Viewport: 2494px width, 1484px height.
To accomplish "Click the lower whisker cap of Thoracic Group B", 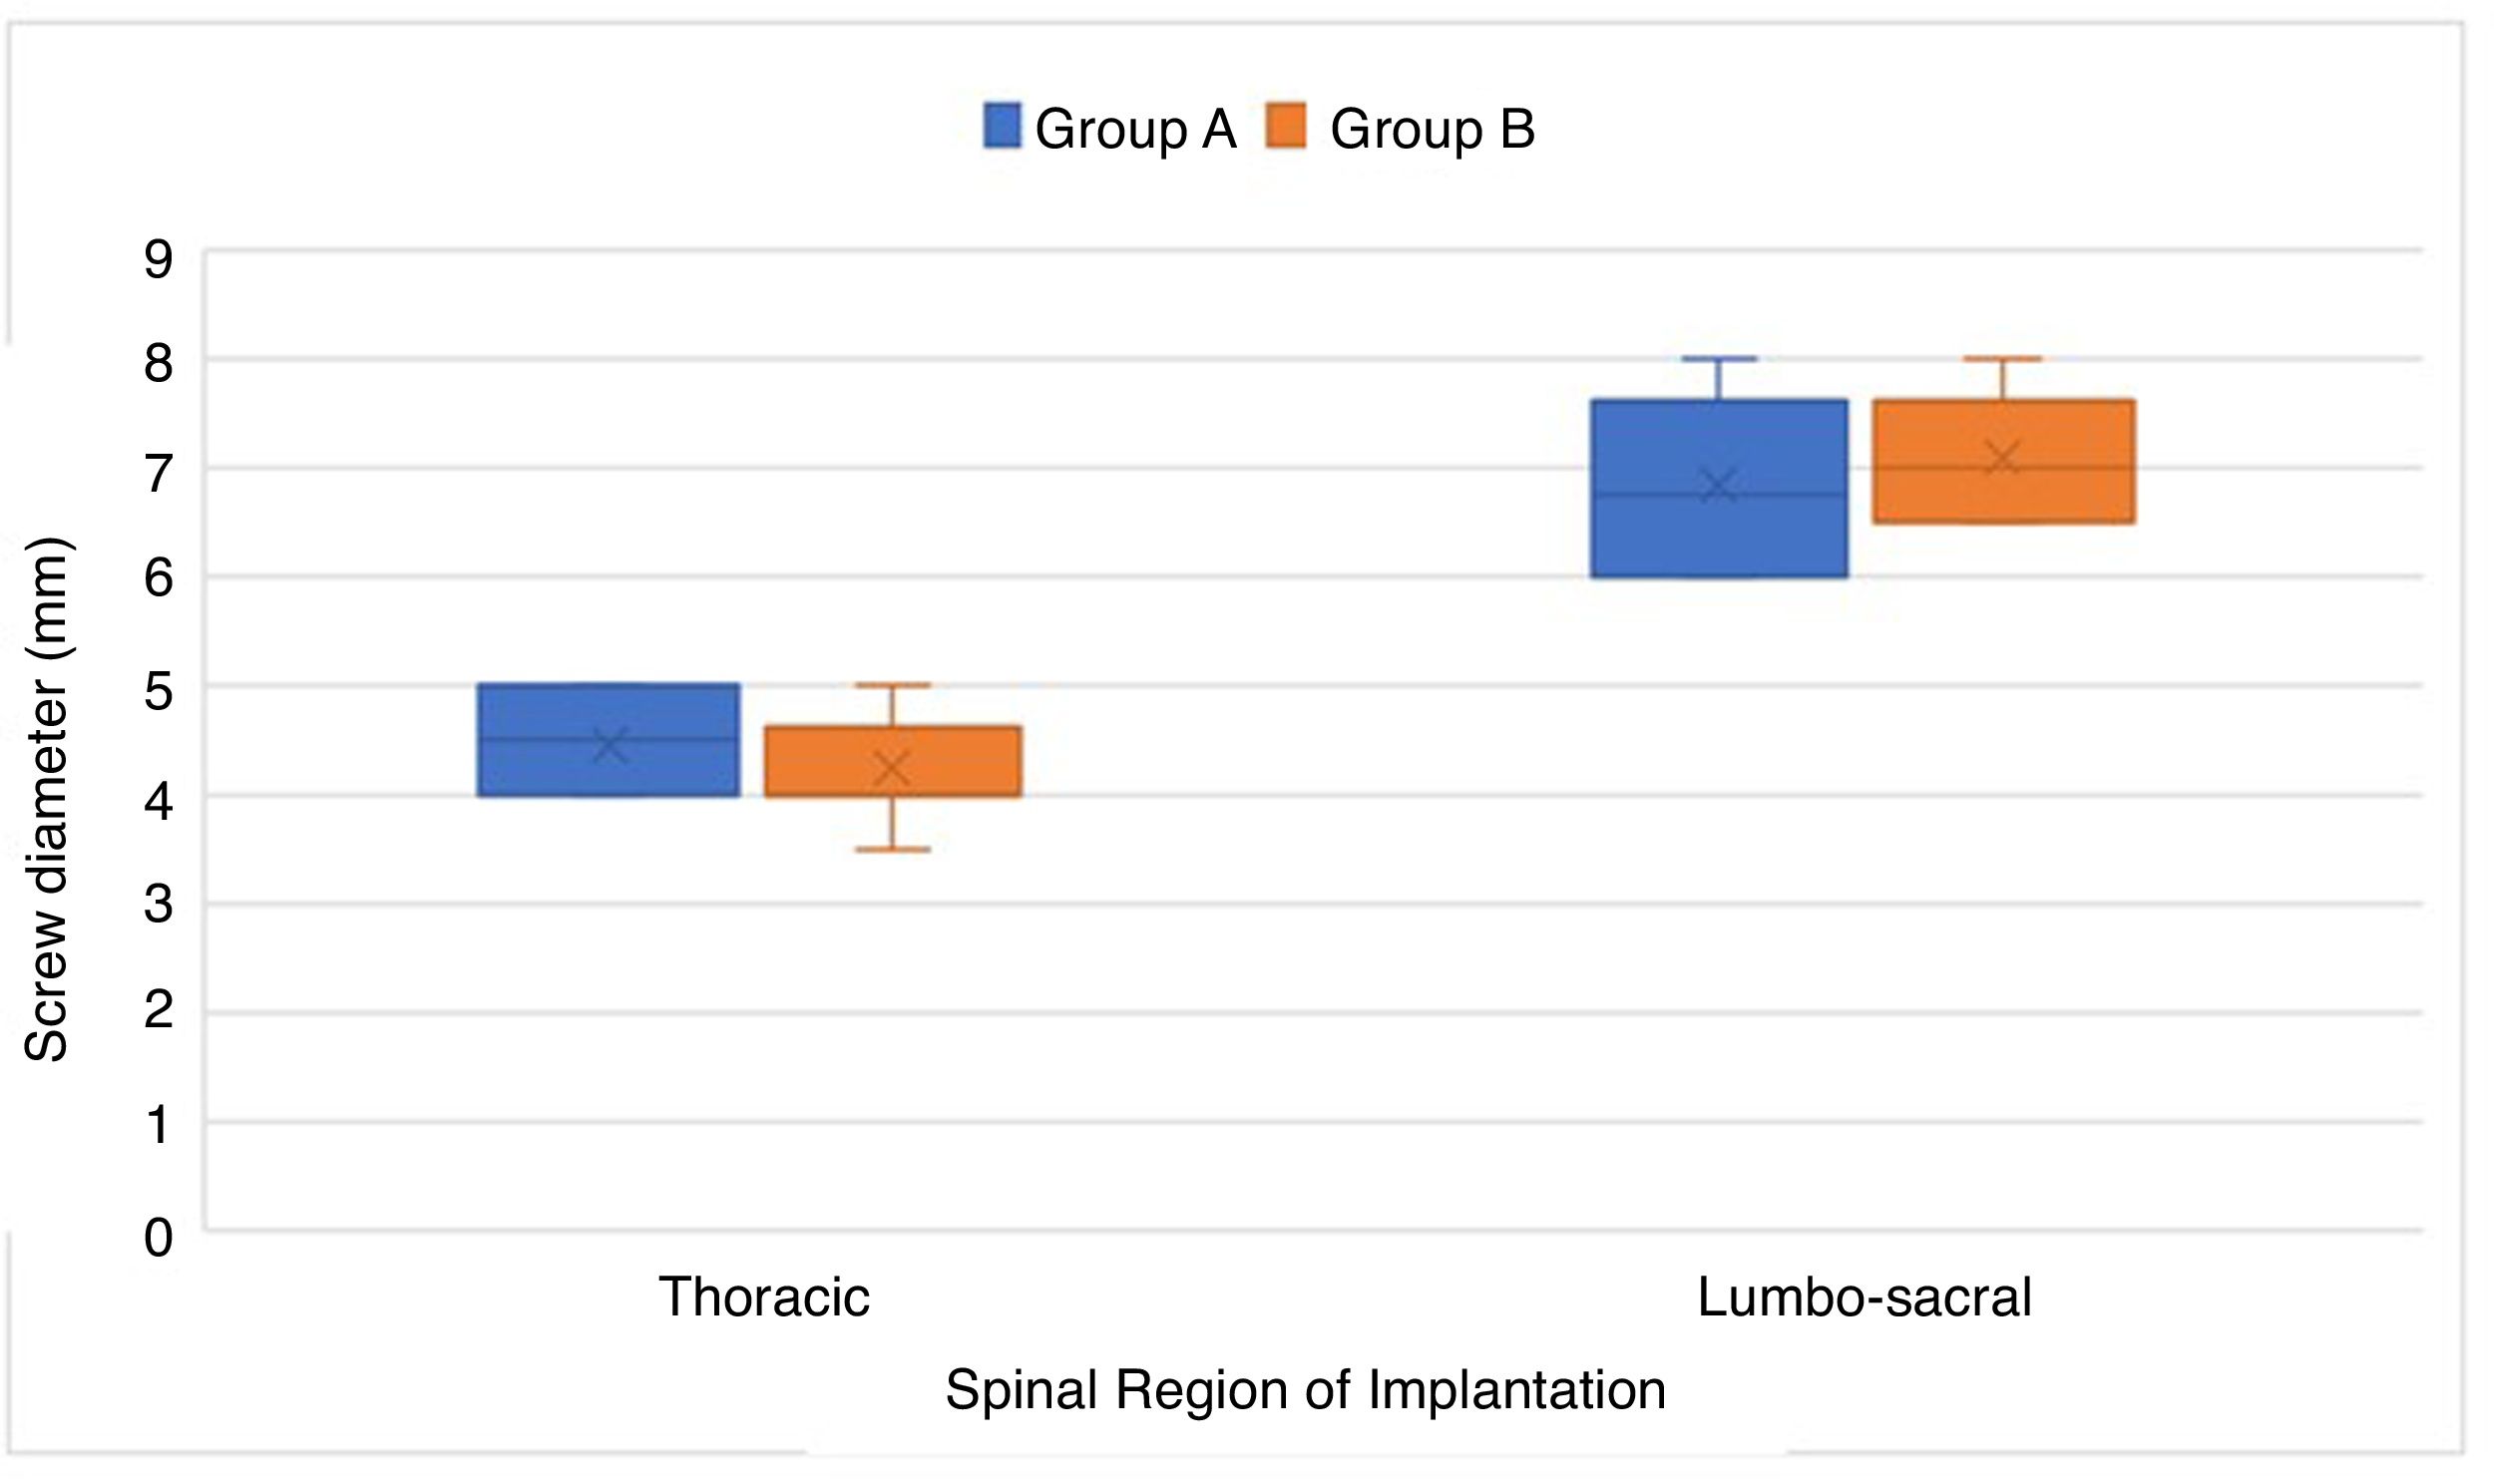I will [892, 850].
